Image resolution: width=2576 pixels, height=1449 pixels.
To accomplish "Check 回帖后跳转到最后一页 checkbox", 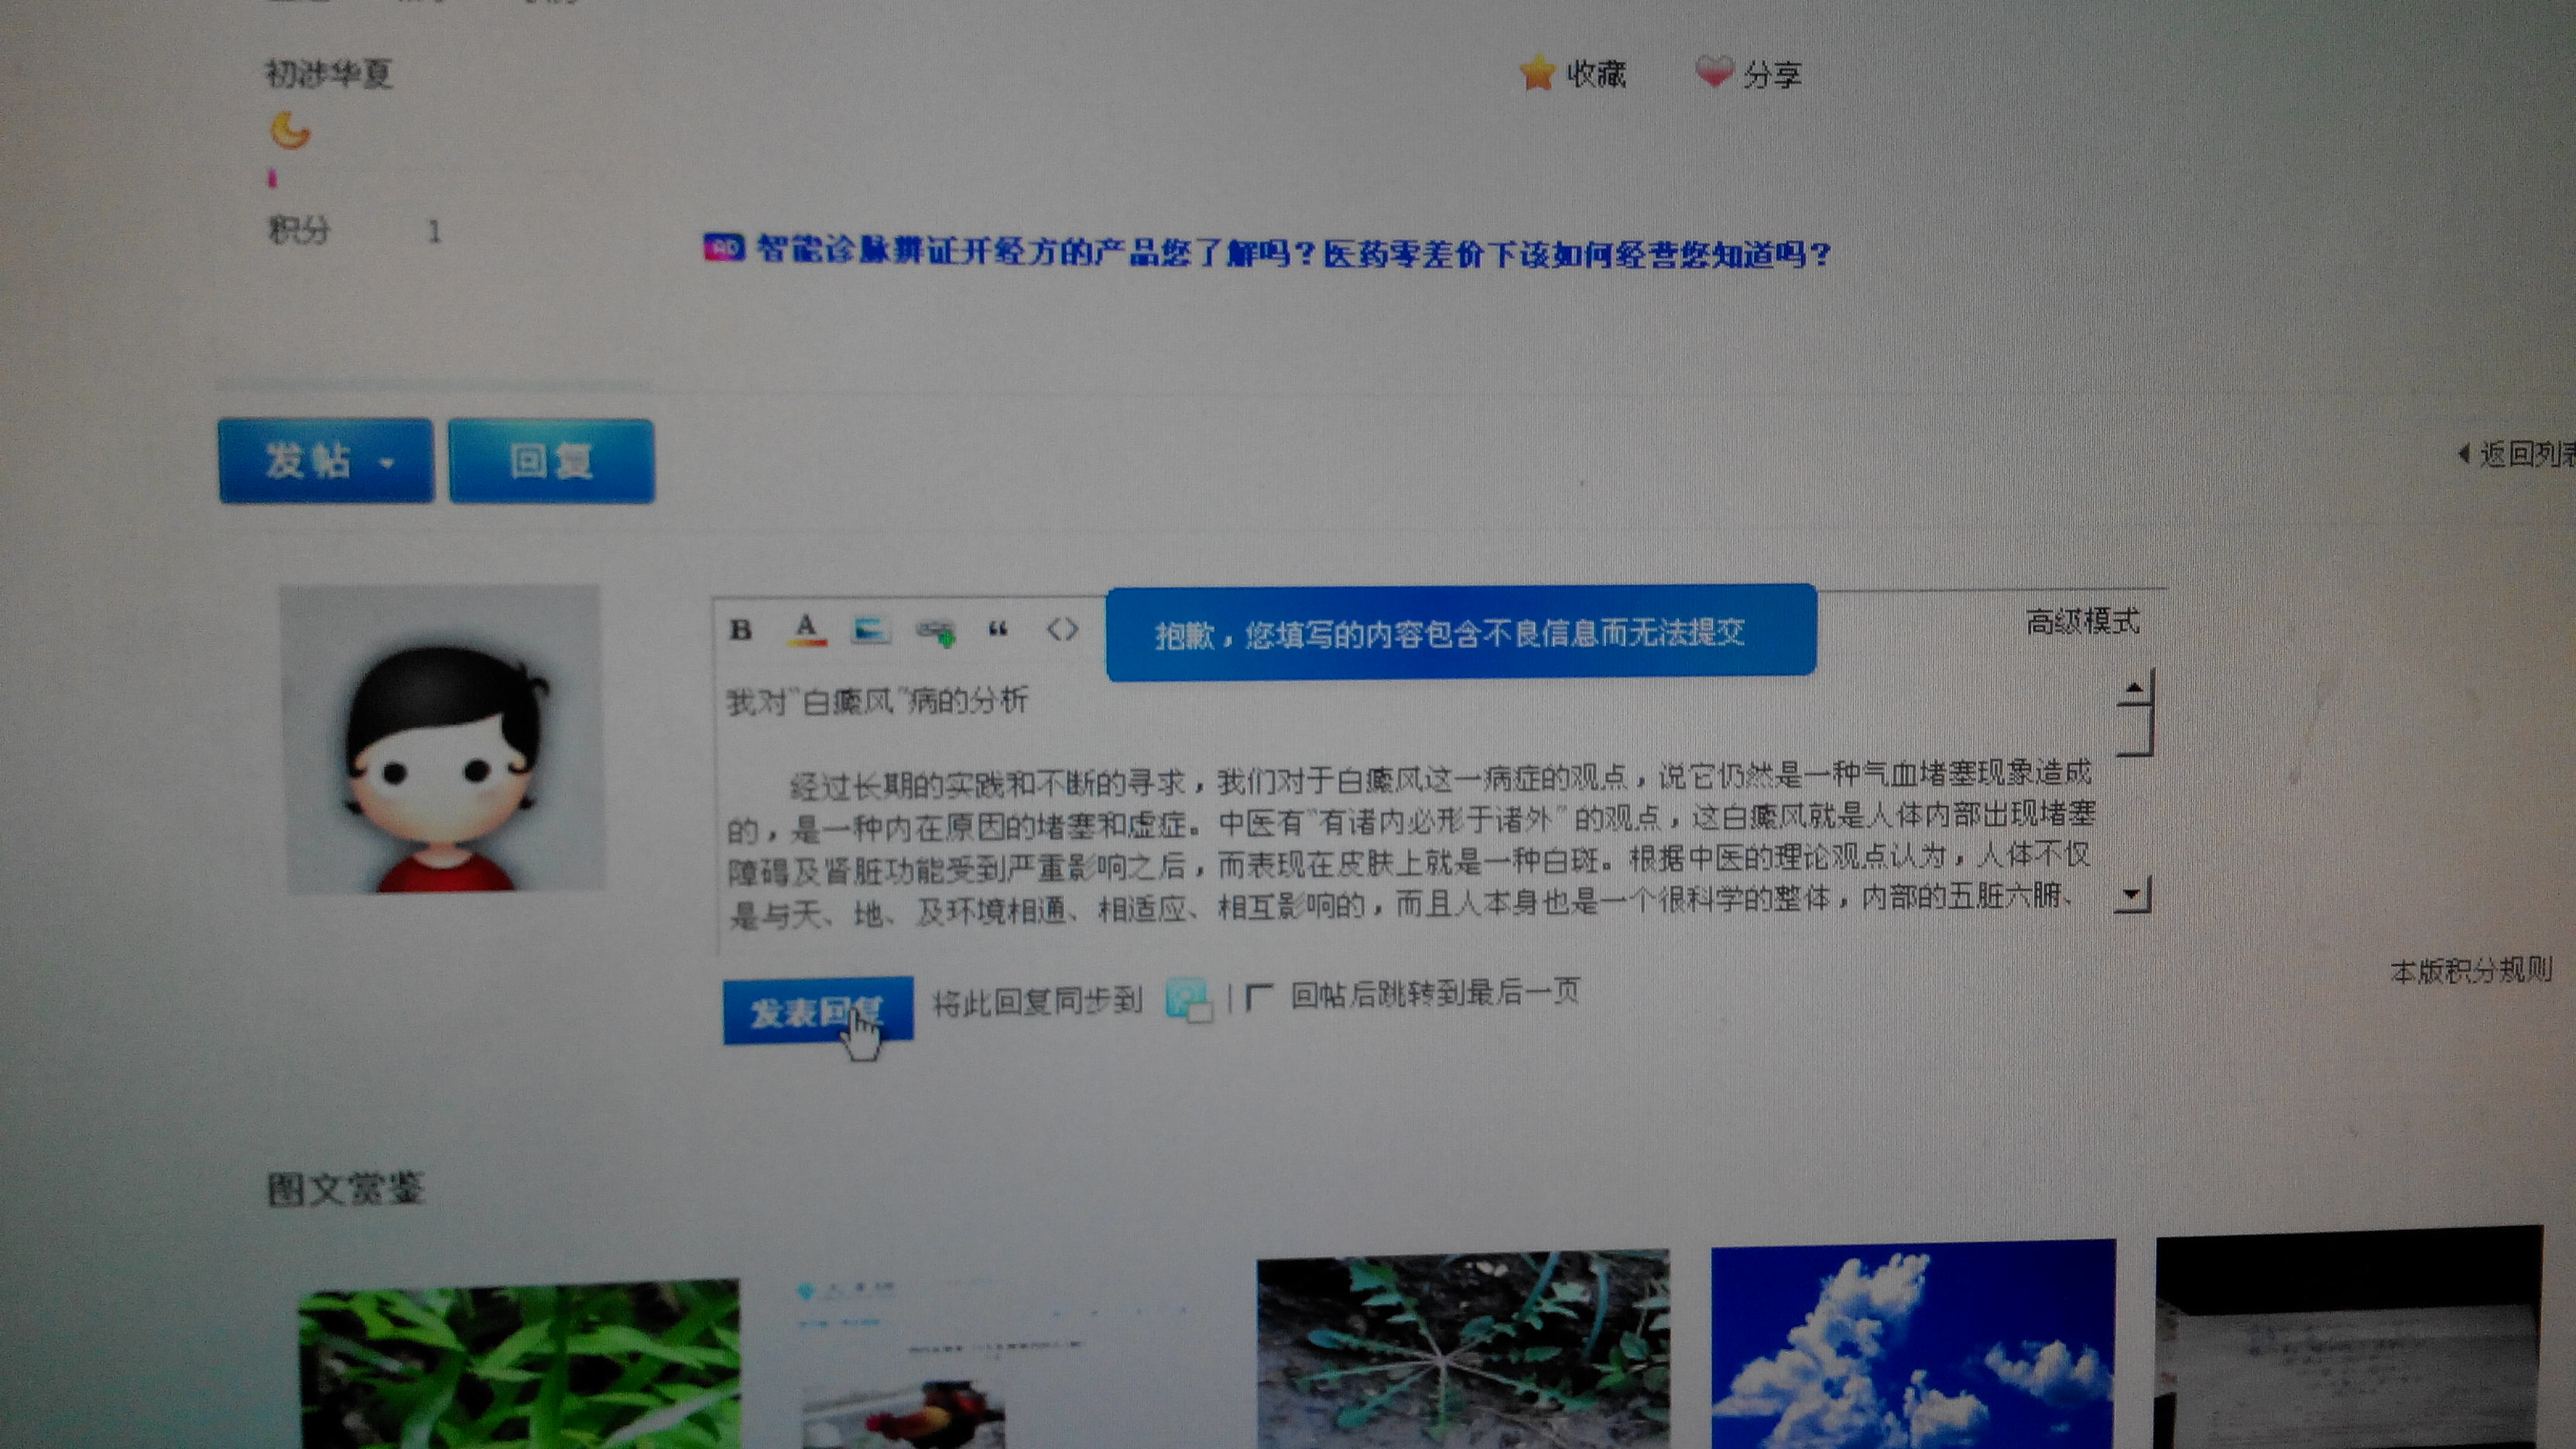I will (x=1259, y=996).
